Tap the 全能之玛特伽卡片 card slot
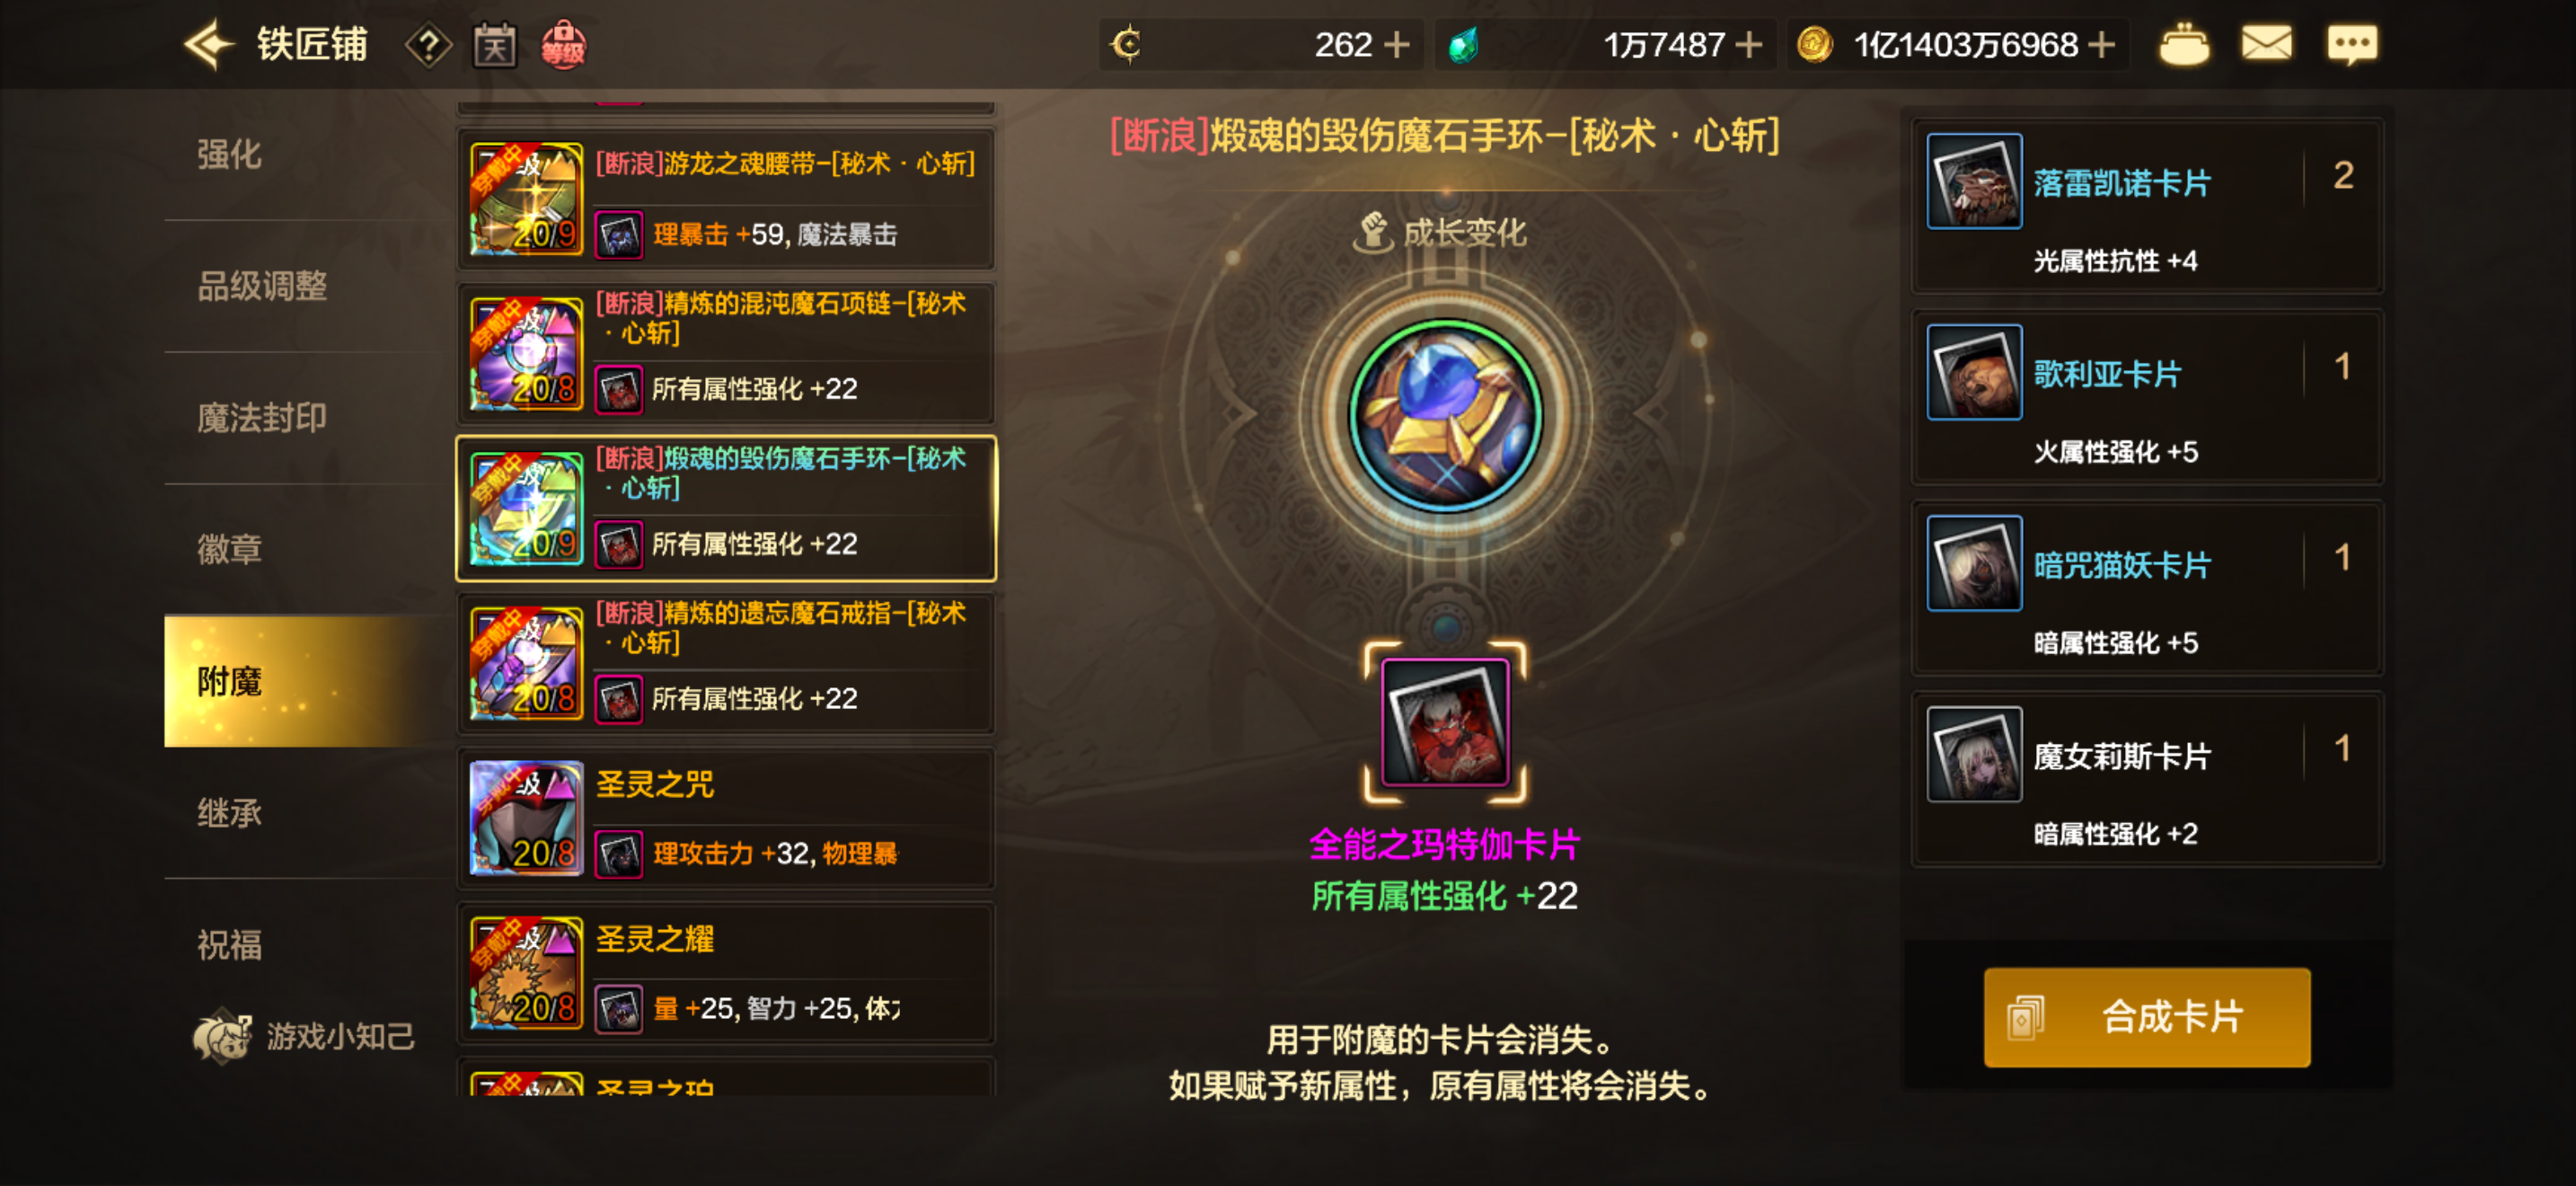Viewport: 2576px width, 1186px height. 1445,722
